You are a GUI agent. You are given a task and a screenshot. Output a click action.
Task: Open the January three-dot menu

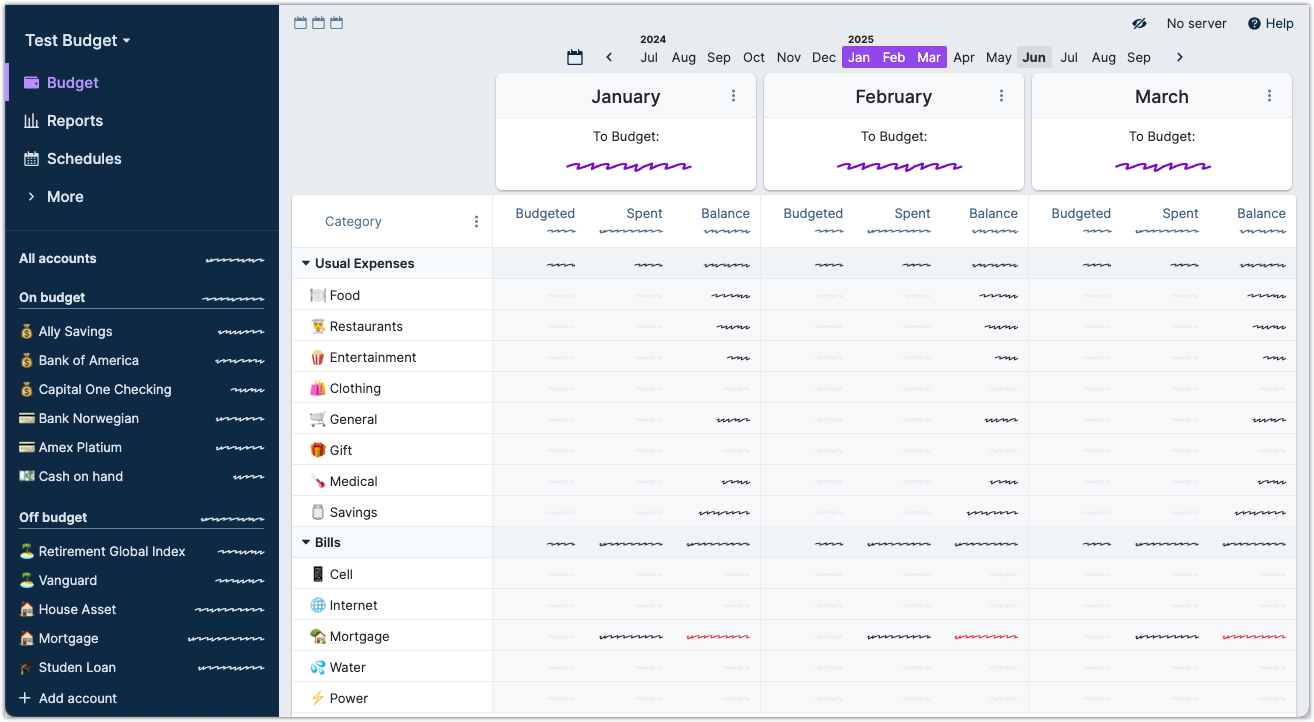point(733,96)
